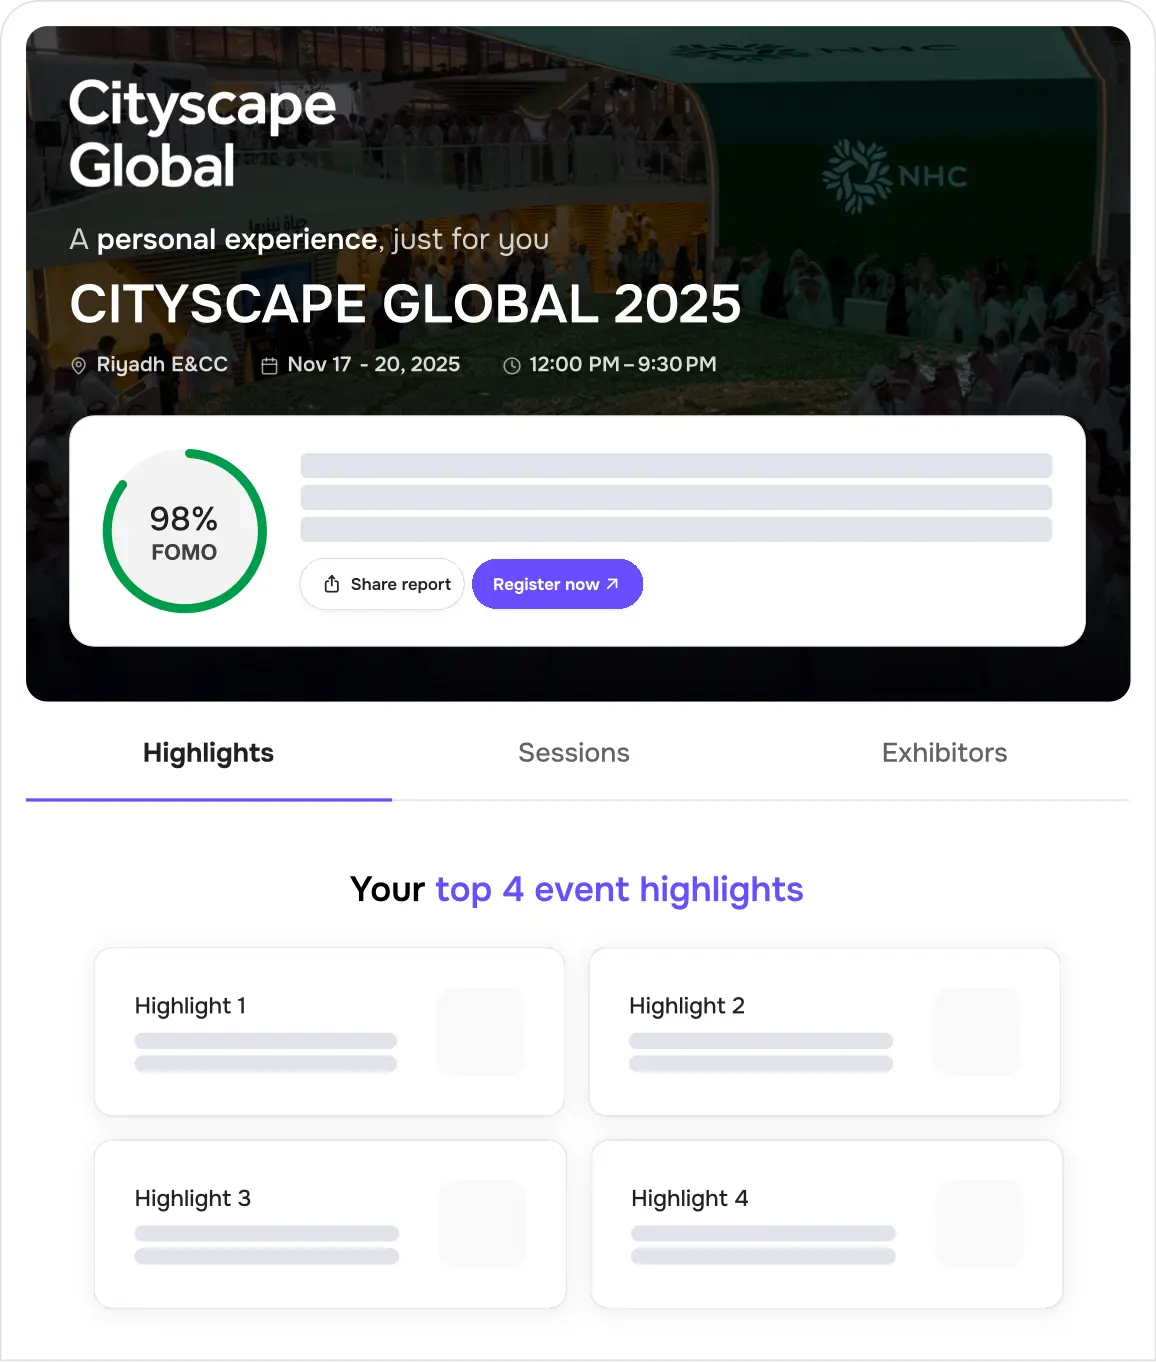Click the NHC logo in the banner

click(x=894, y=176)
